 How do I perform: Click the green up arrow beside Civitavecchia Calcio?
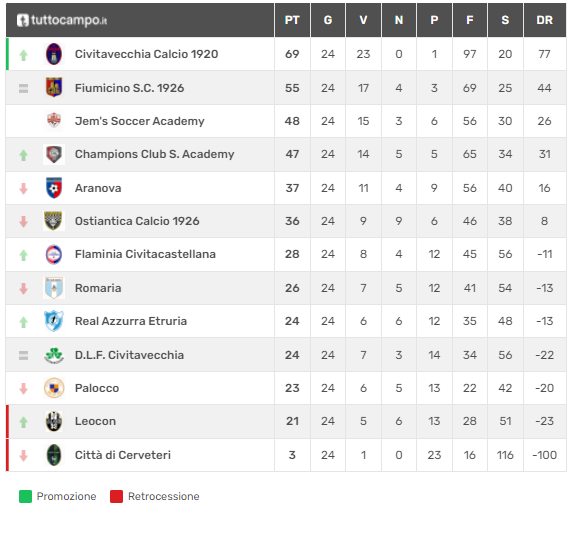pos(24,55)
